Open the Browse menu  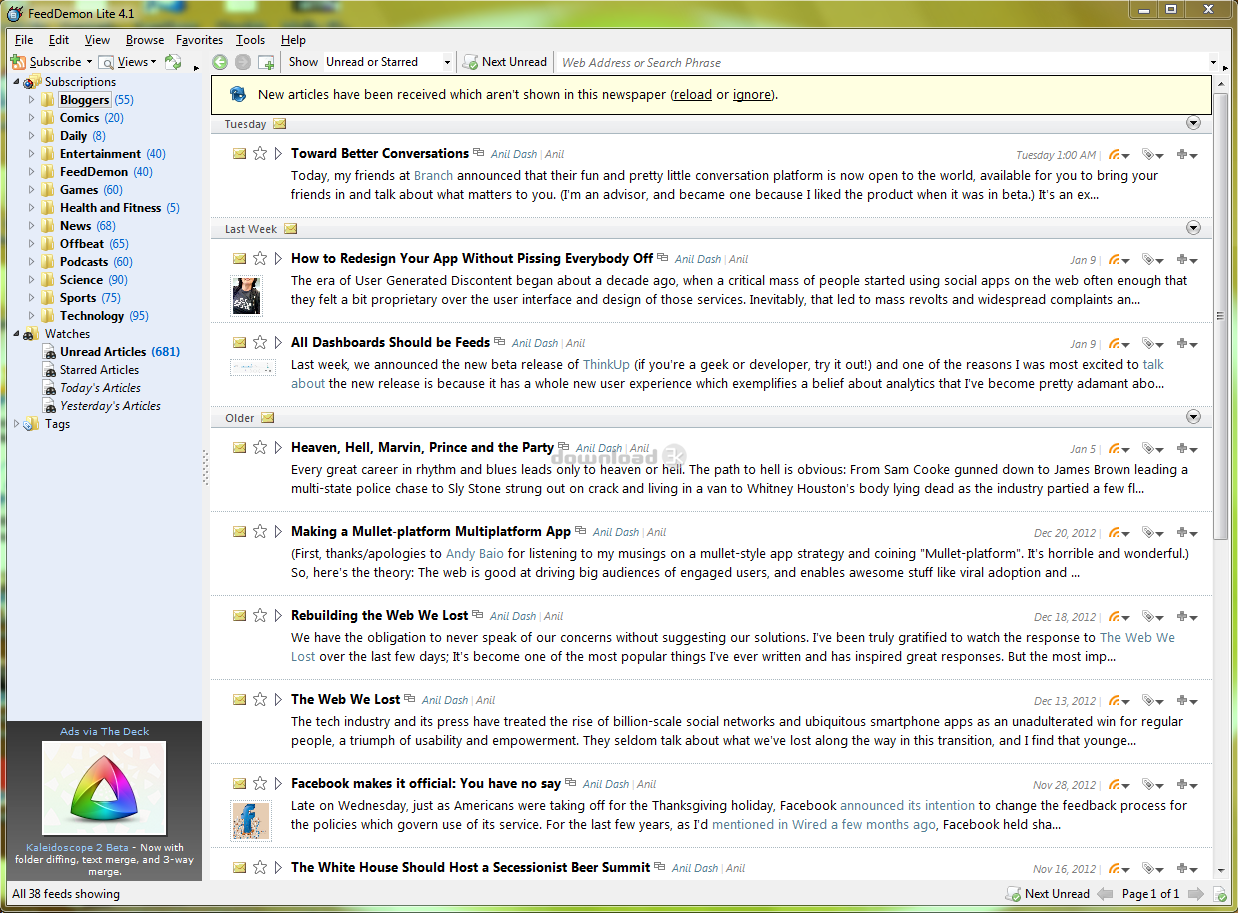tap(145, 40)
